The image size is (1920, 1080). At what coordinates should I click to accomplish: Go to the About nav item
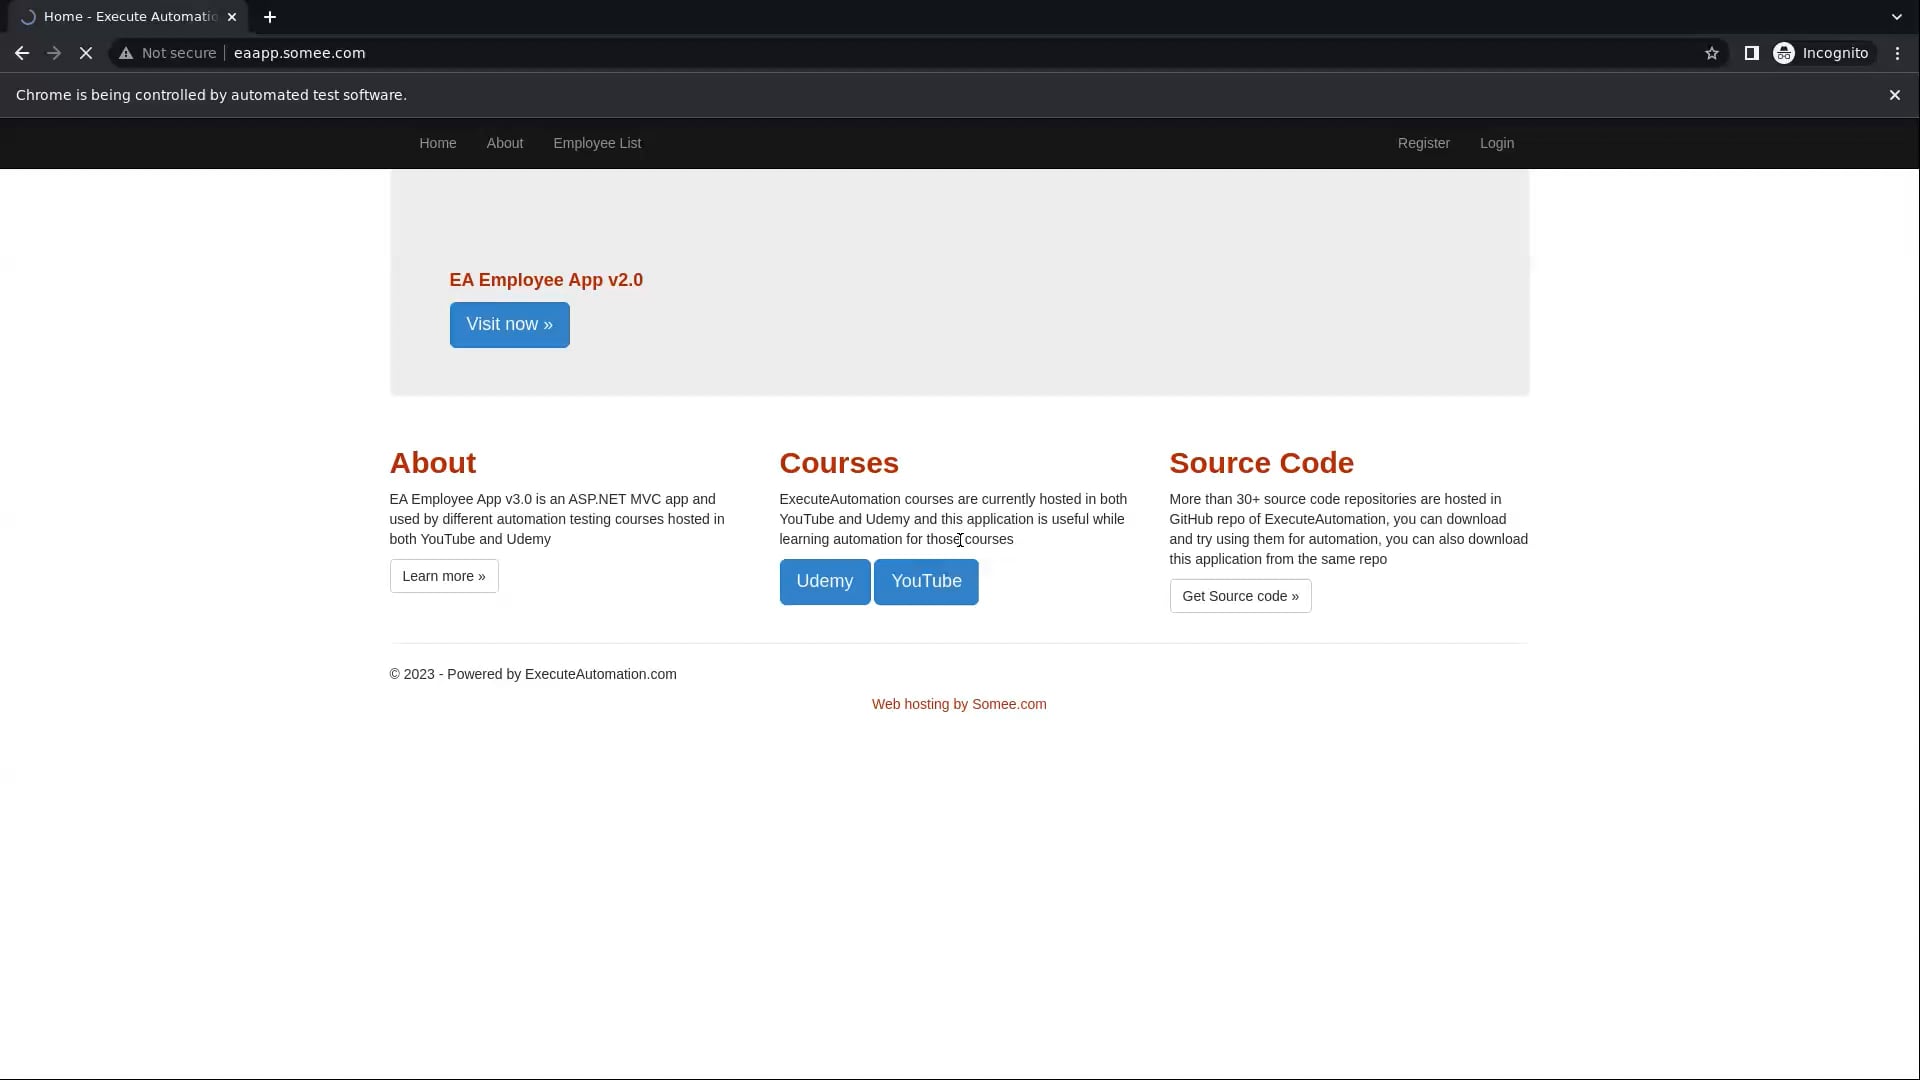(x=504, y=143)
